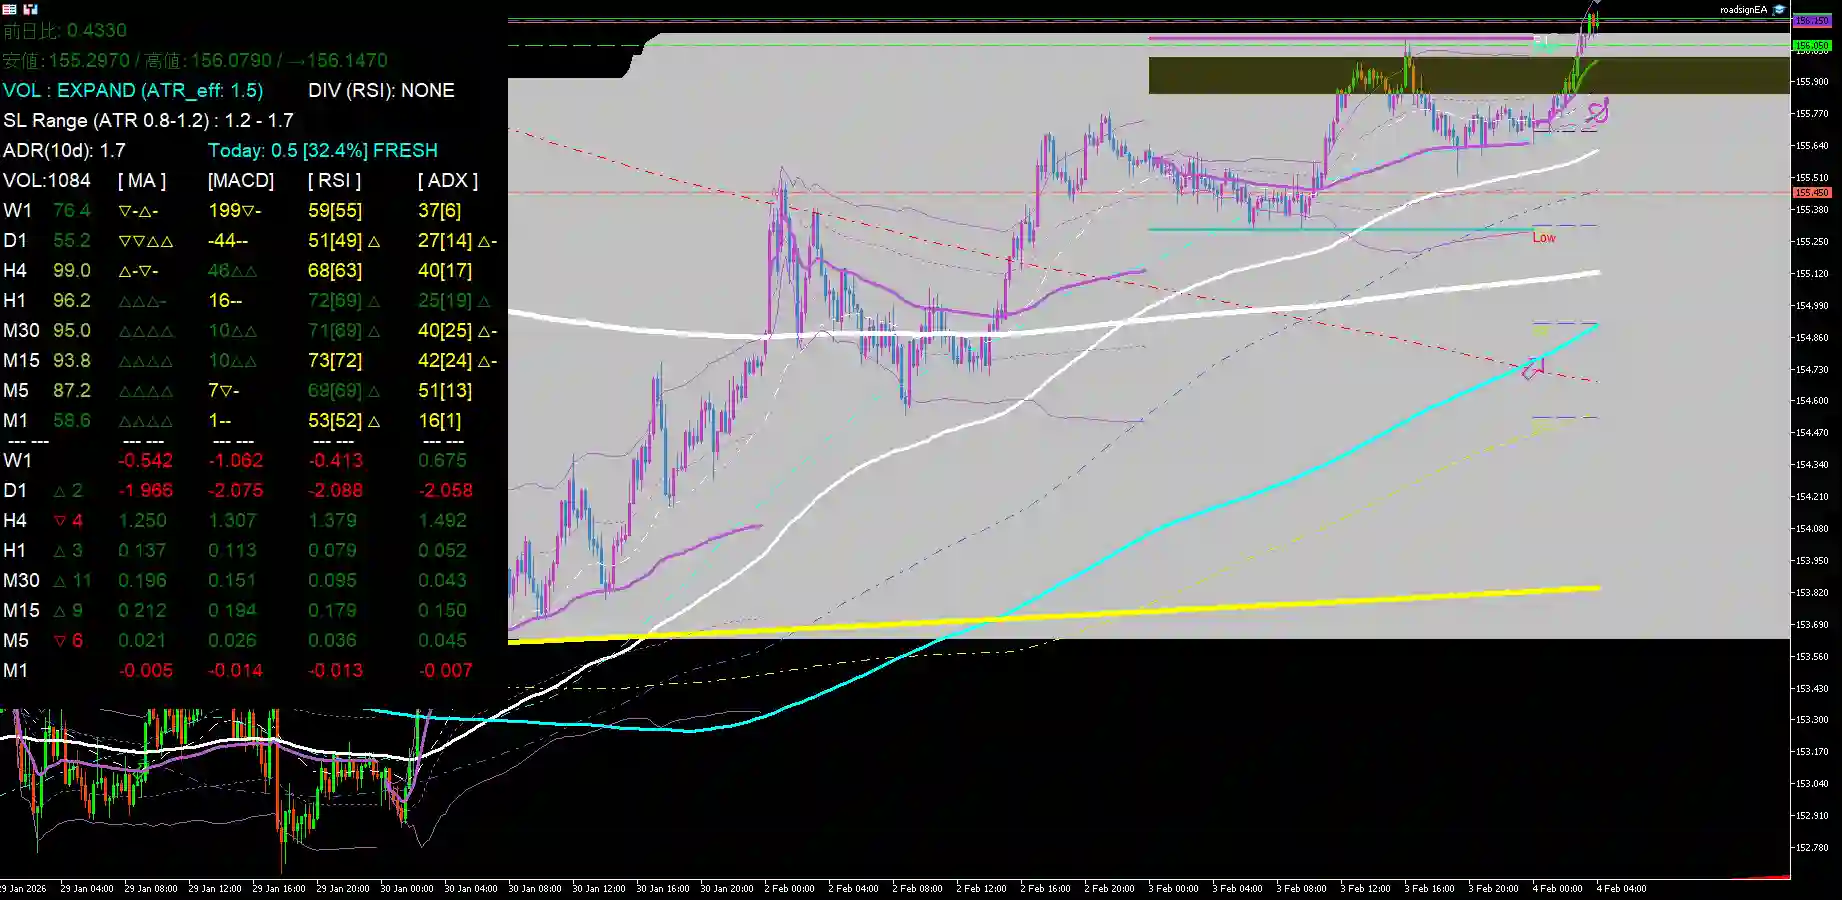Viewport: 1842px width, 900px height.
Task: Click the 'VOL : EXPAND' status text
Action: pyautogui.click(x=70, y=90)
